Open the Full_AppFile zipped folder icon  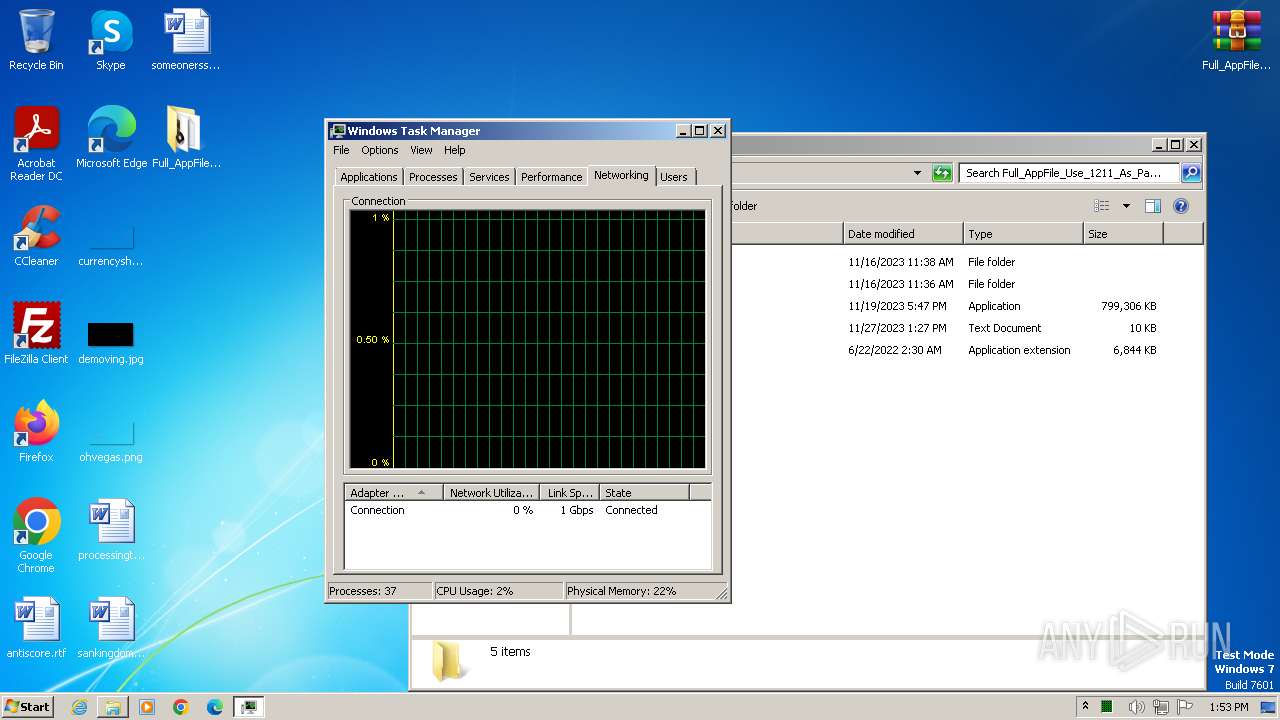(185, 137)
